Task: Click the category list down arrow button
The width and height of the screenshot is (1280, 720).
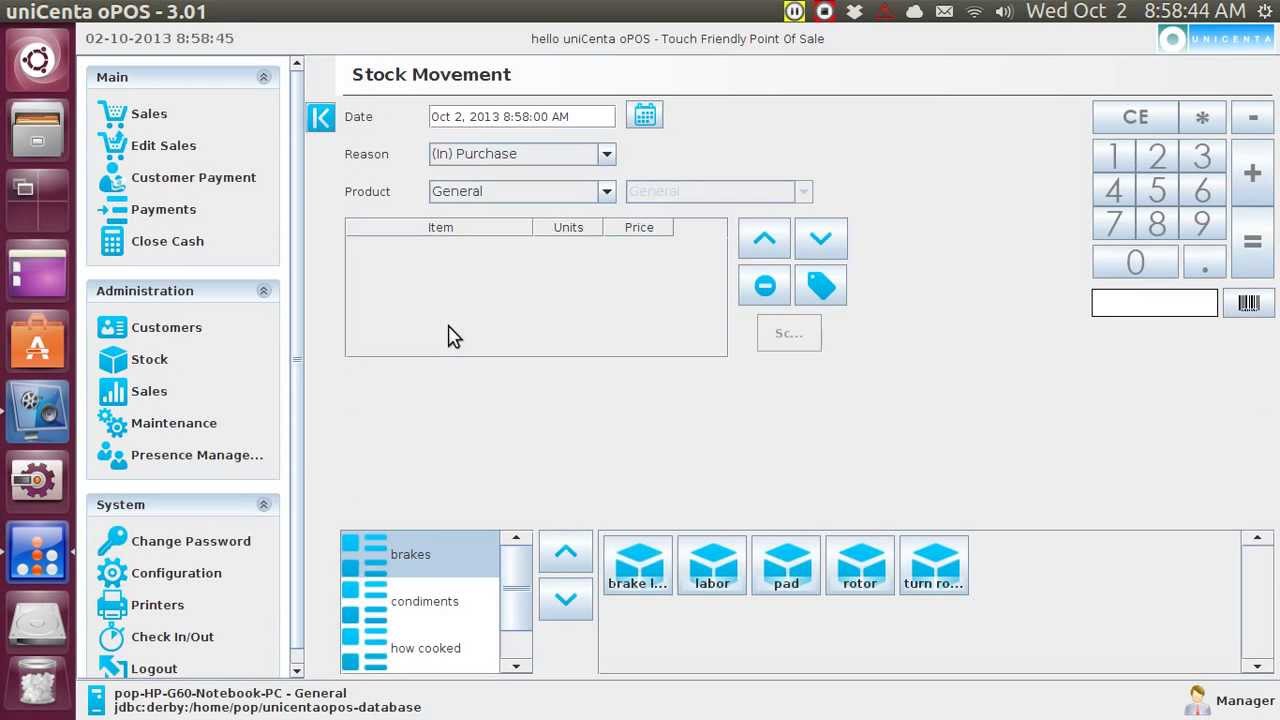Action: (x=565, y=600)
